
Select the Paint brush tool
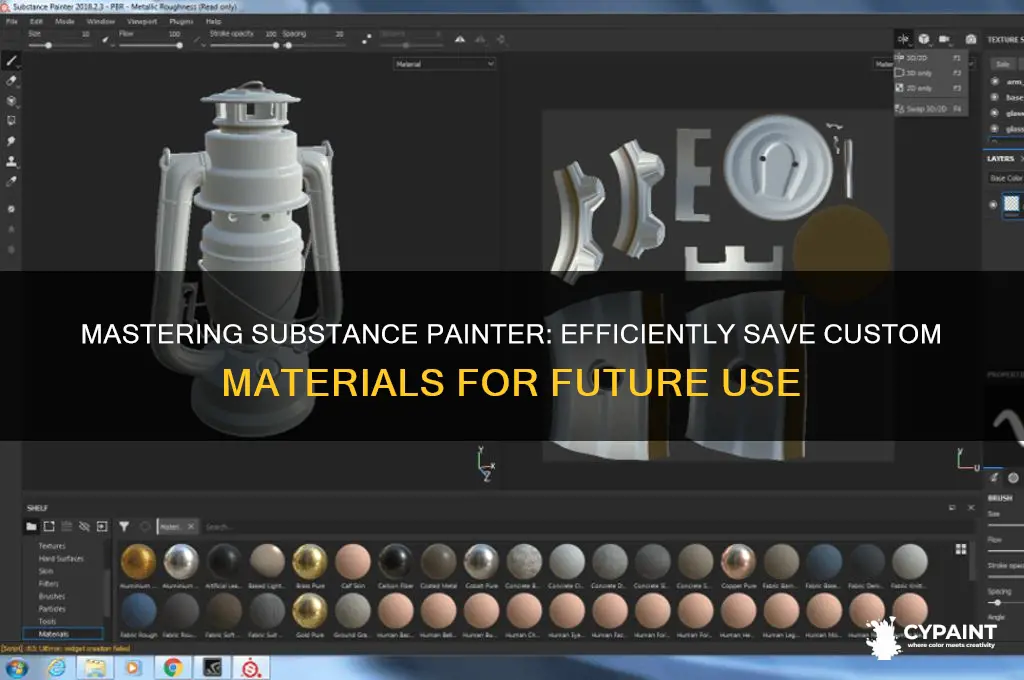11,61
